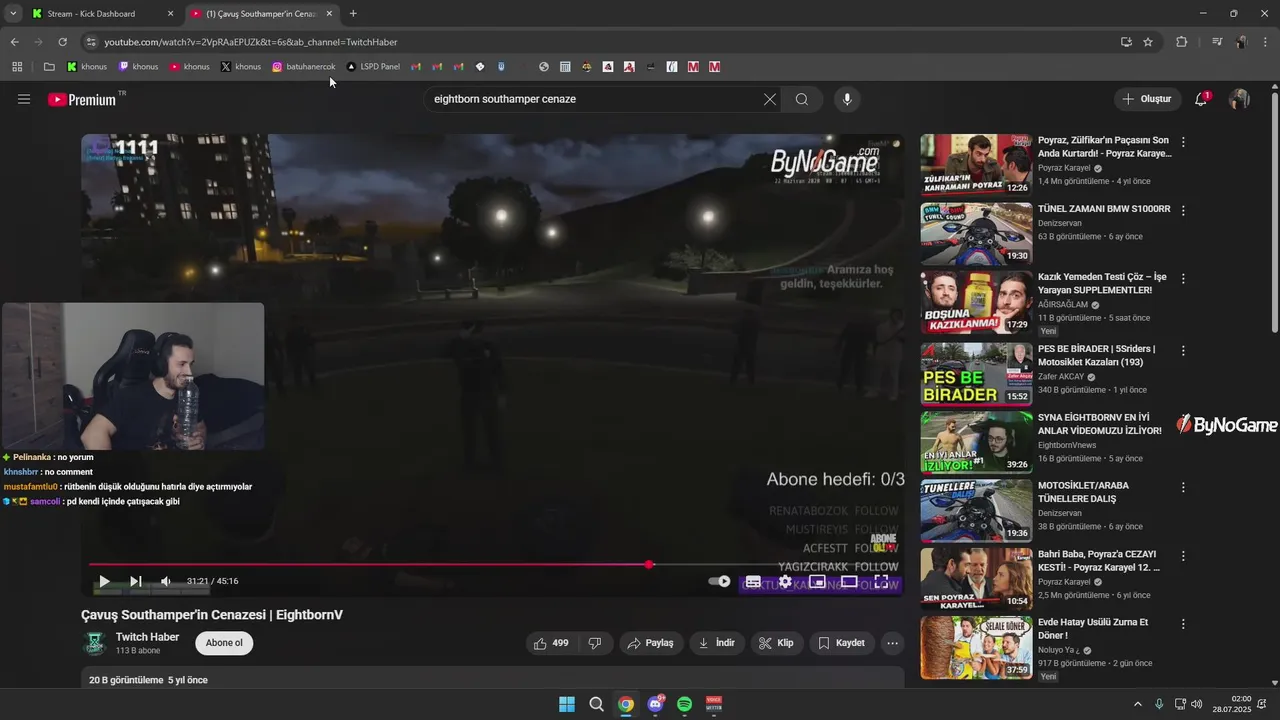Open LSPD Panel bookmark
The width and height of the screenshot is (1280, 720).
point(373,67)
